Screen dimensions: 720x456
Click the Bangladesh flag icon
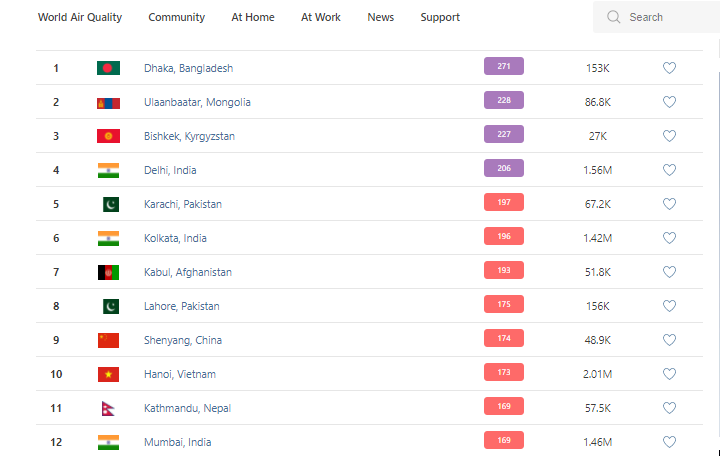108,68
